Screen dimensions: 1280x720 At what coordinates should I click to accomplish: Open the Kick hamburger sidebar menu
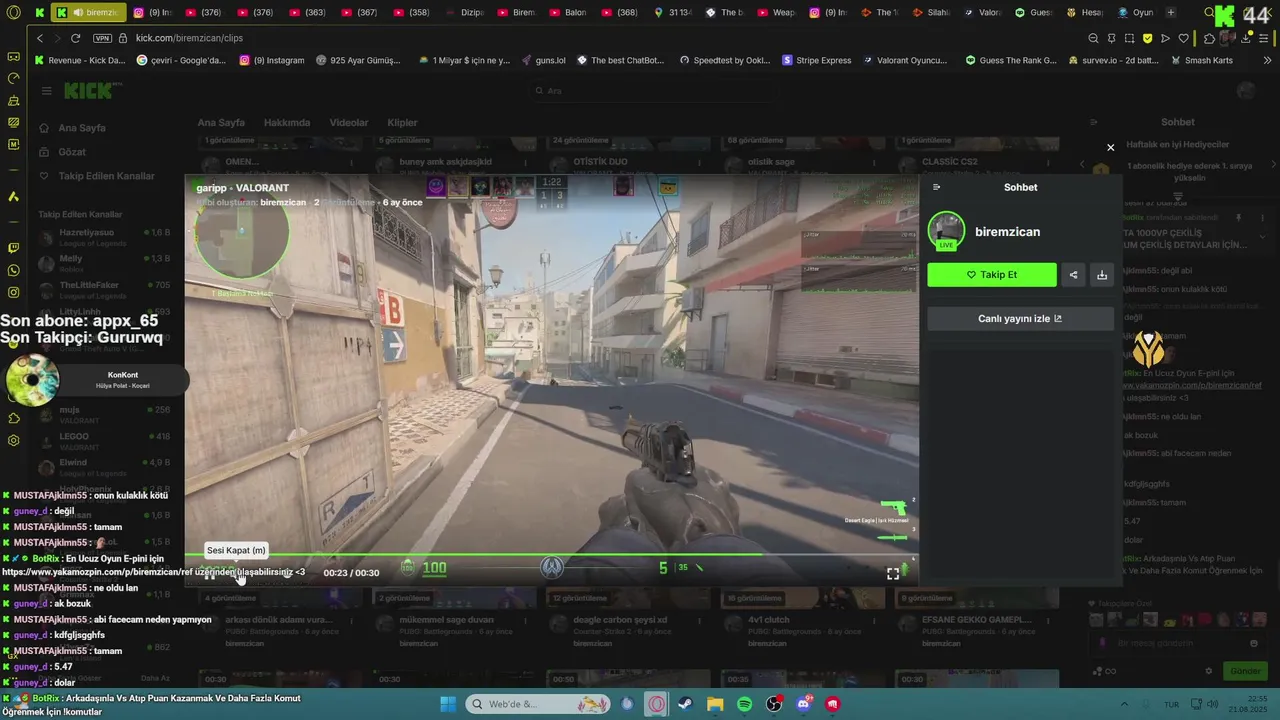pyautogui.click(x=47, y=91)
